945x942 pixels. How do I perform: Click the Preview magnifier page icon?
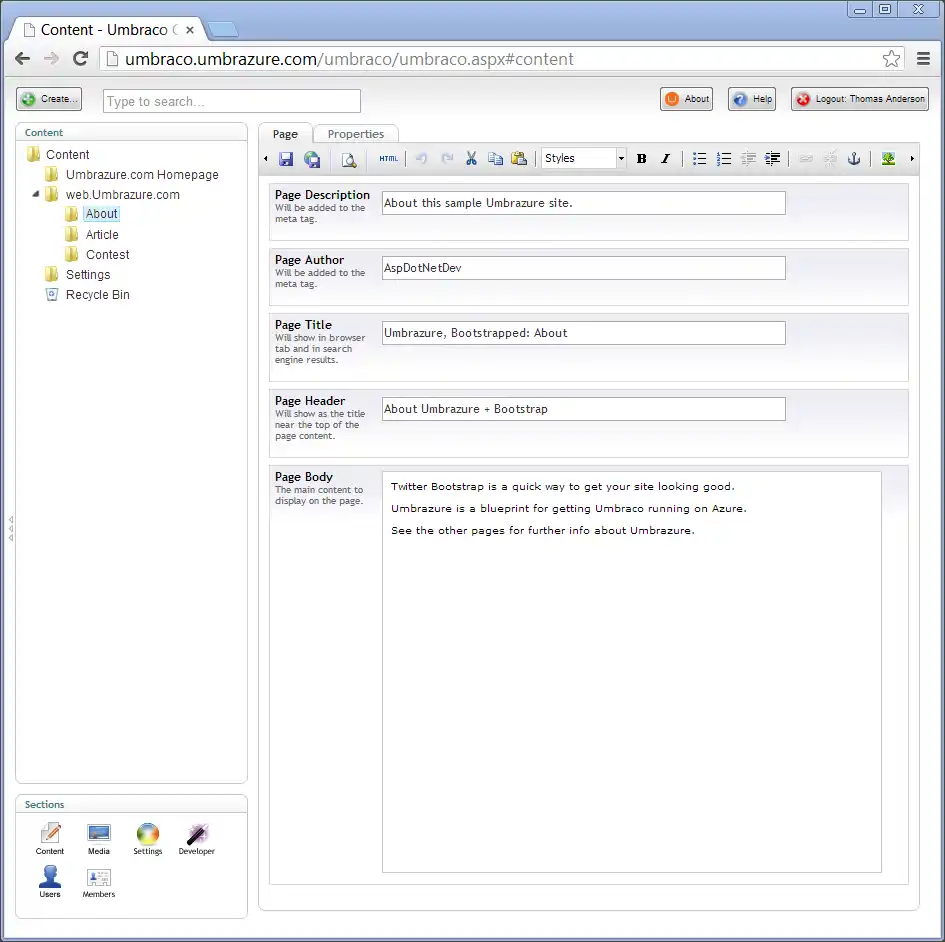tap(348, 160)
